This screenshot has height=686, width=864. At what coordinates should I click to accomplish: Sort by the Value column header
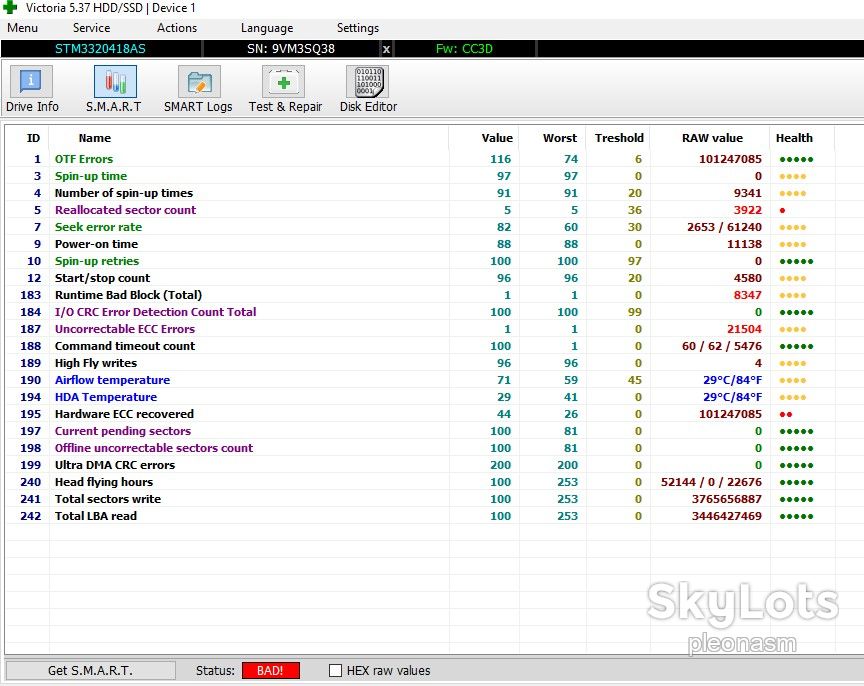tap(497, 138)
